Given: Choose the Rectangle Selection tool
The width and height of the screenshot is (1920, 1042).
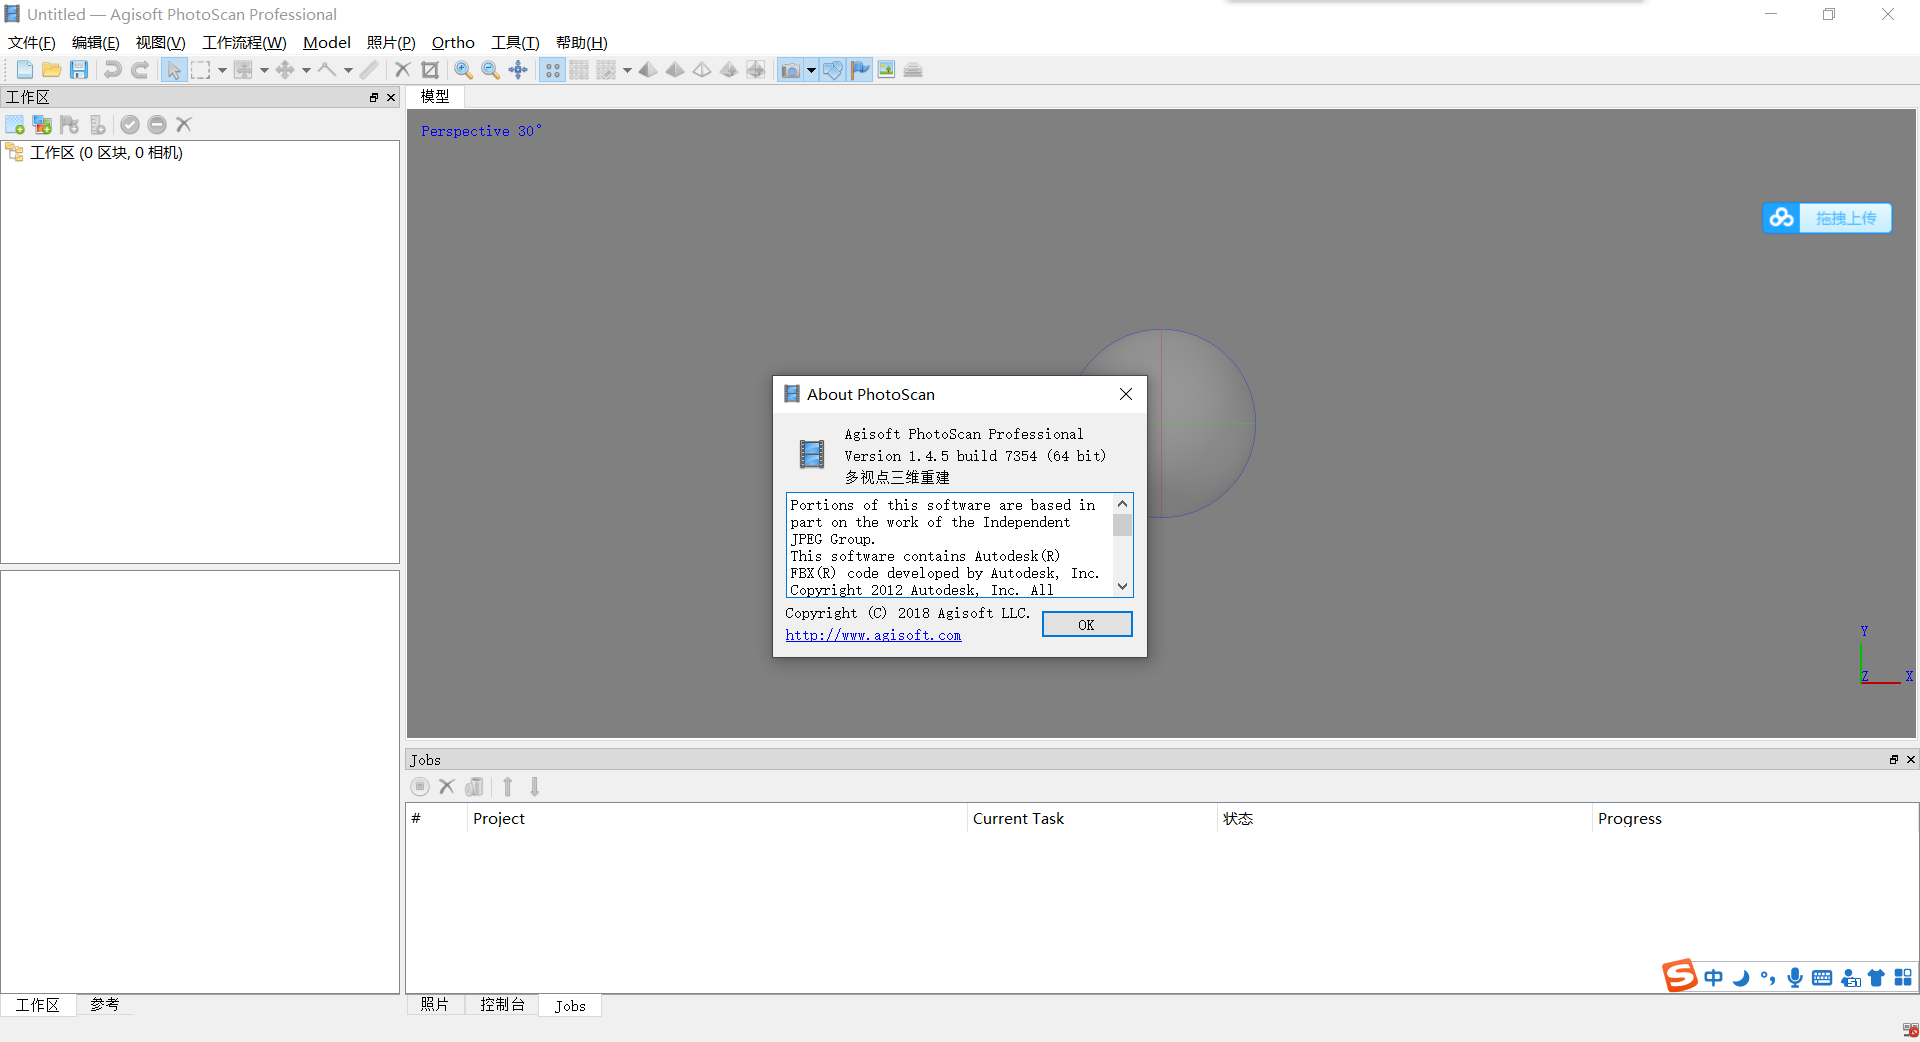Looking at the screenshot, I should click(201, 70).
